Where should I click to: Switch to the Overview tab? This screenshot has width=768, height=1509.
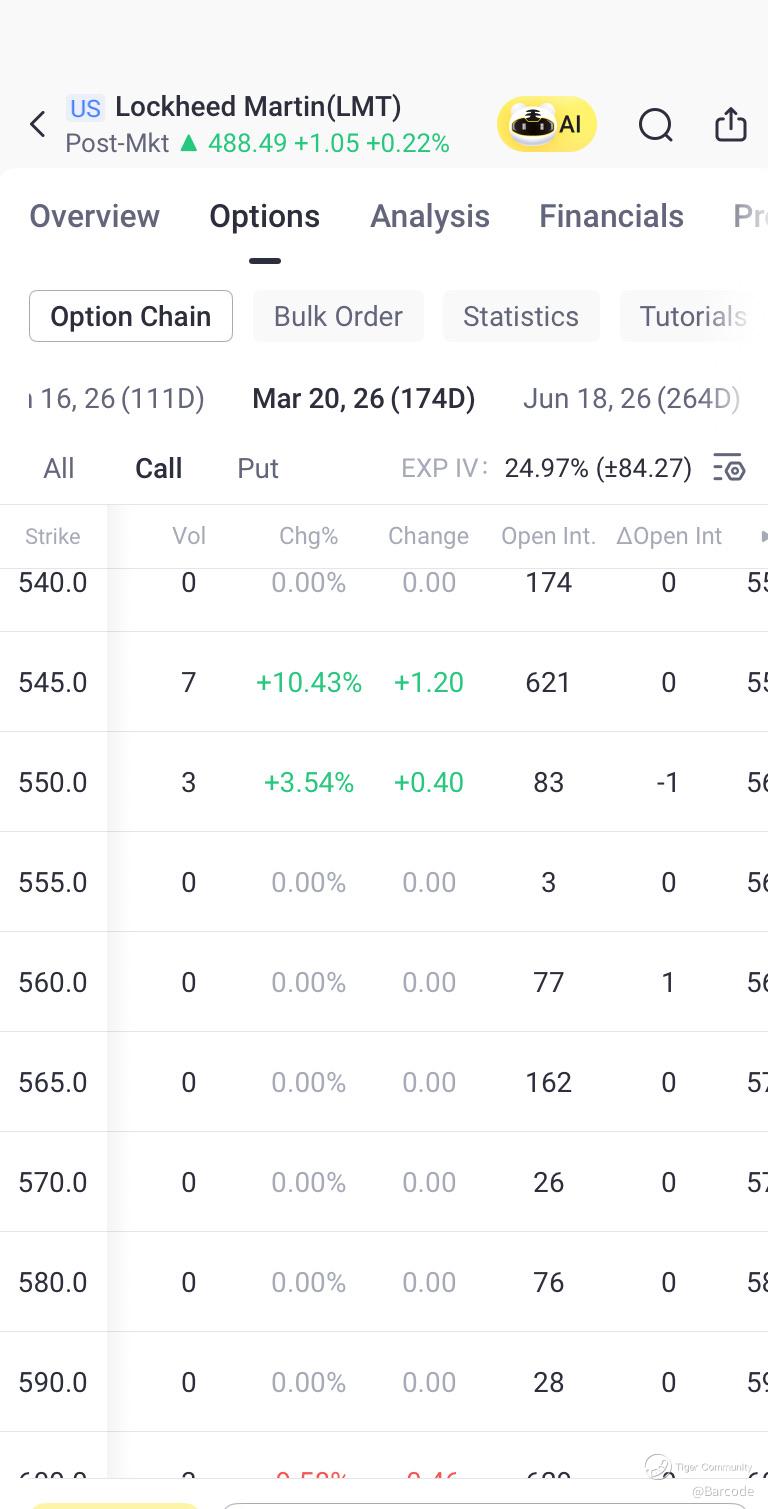coord(94,216)
